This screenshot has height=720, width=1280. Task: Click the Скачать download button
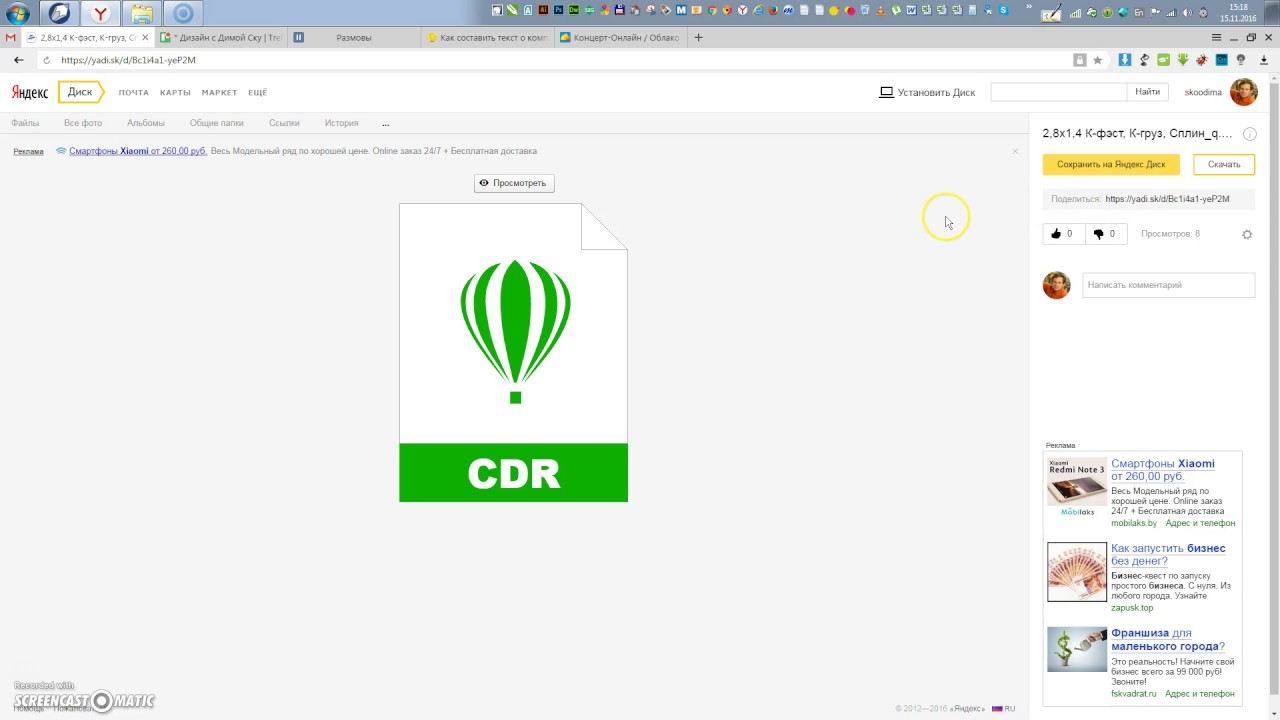(1224, 164)
